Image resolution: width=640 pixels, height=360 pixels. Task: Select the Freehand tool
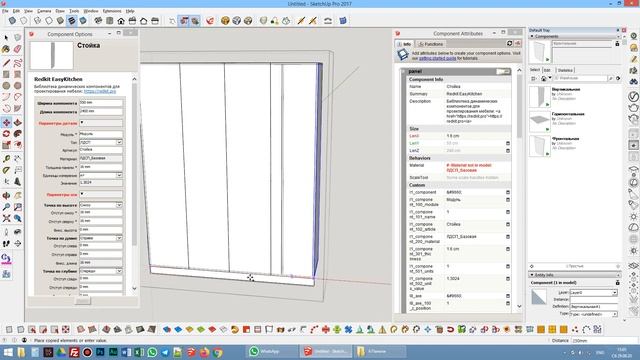(18, 62)
